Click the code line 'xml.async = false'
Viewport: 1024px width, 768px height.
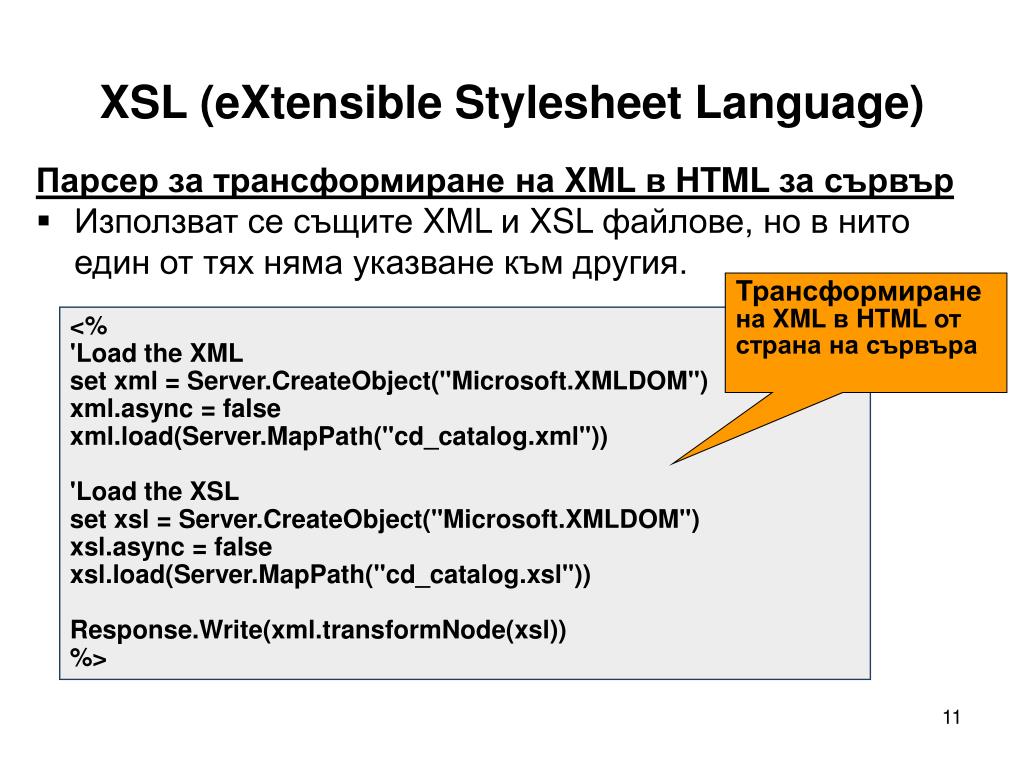point(175,409)
